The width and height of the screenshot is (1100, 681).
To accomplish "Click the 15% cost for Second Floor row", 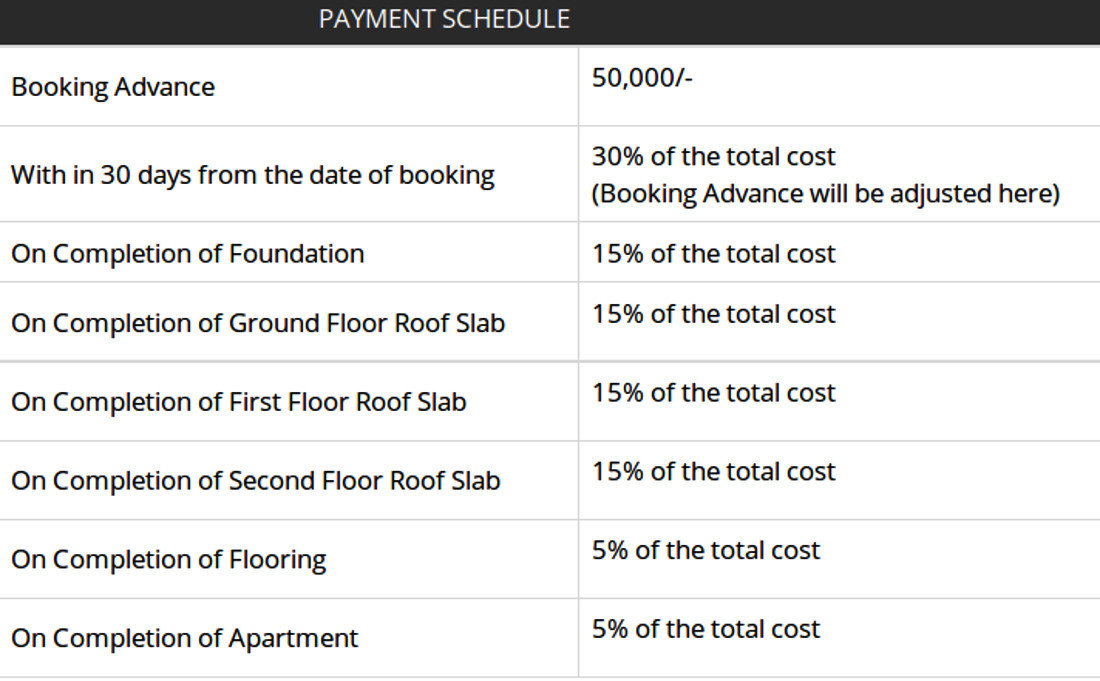I will coord(713,472).
